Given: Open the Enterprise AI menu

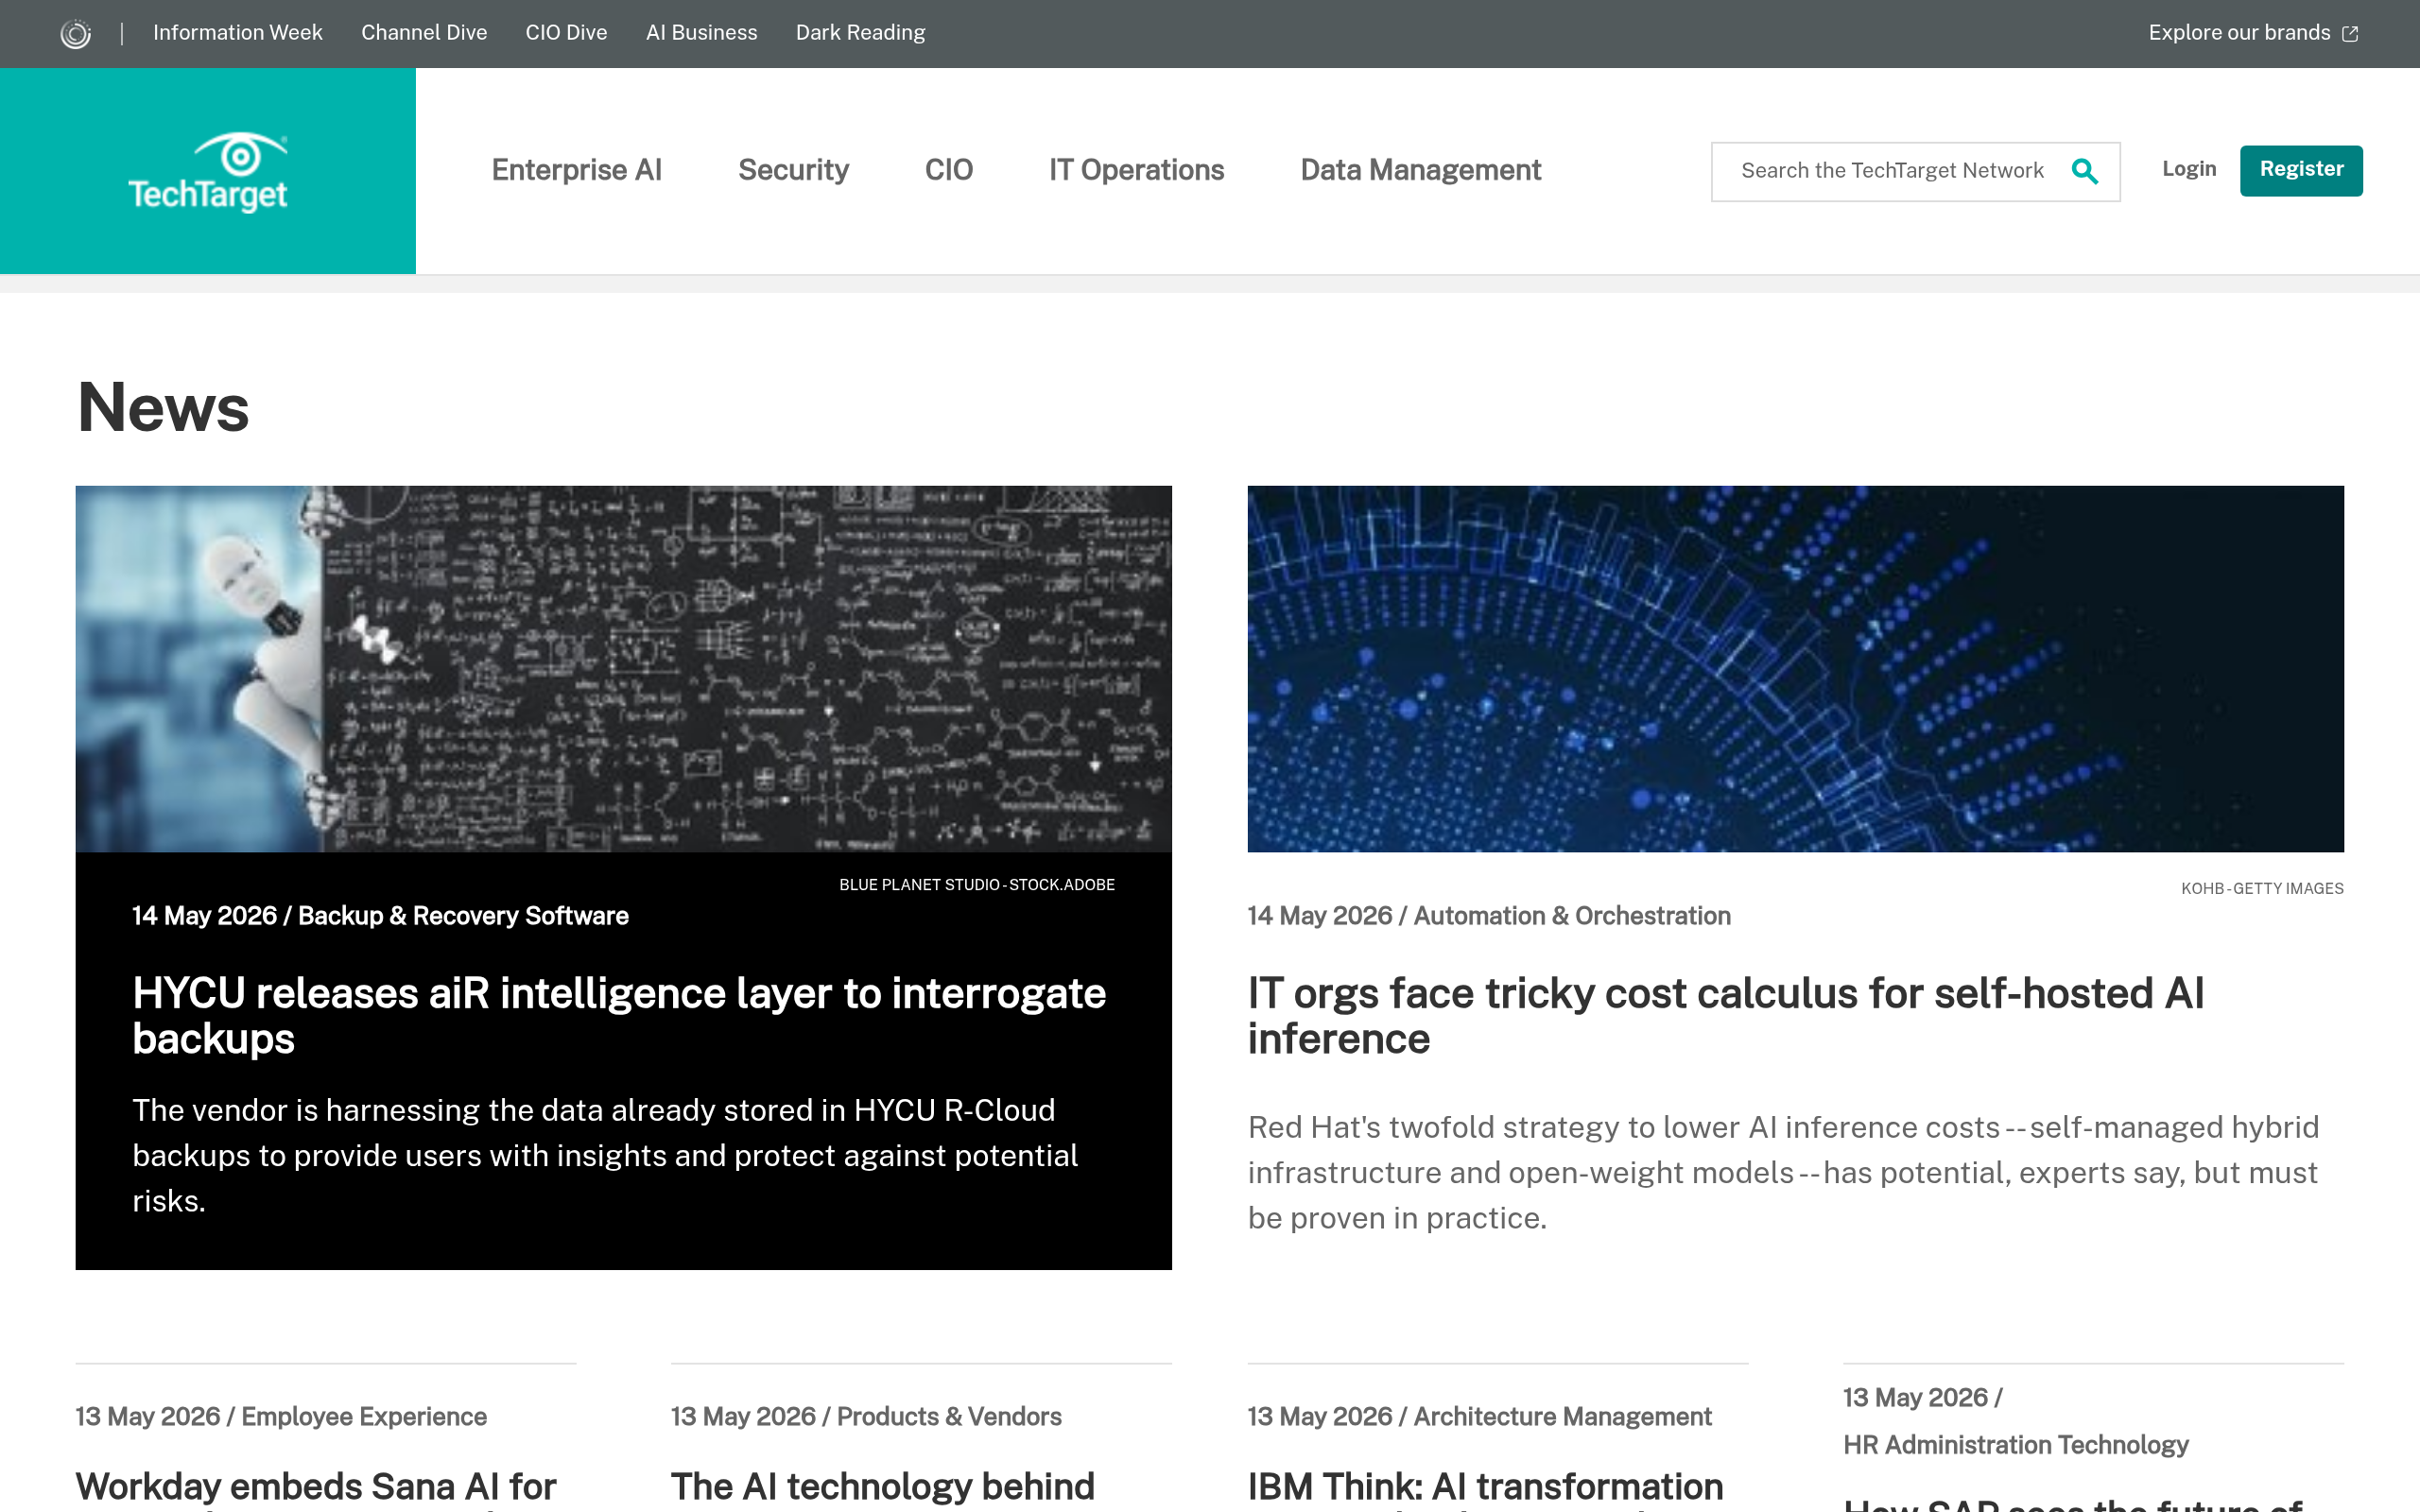Looking at the screenshot, I should (x=576, y=170).
